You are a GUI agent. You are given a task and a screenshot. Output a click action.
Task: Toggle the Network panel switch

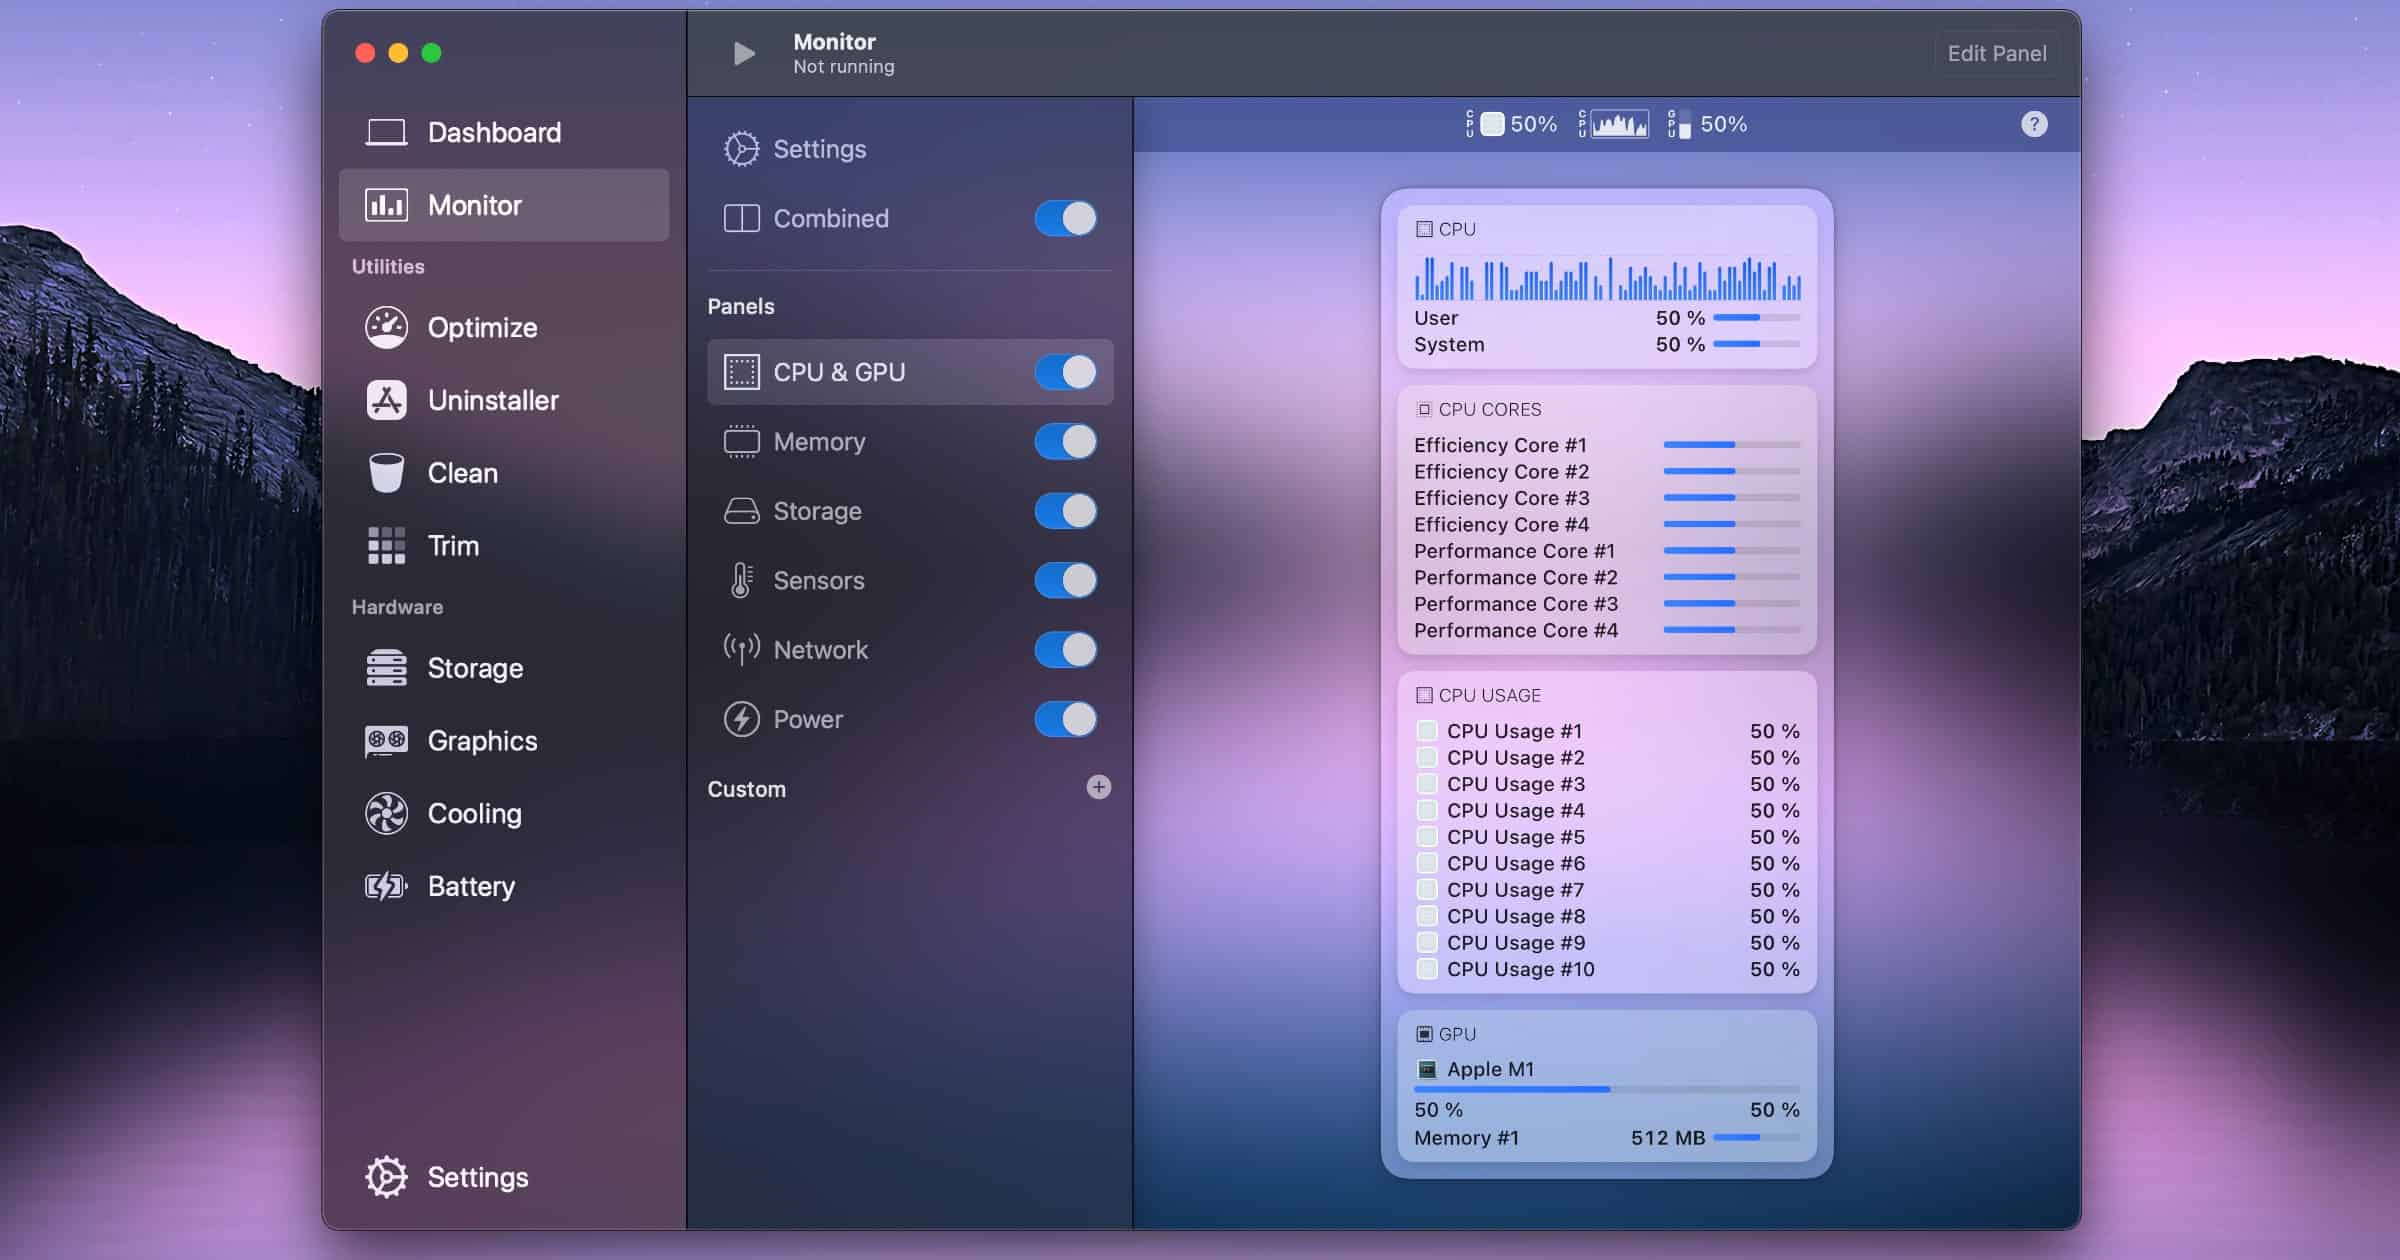[1065, 650]
